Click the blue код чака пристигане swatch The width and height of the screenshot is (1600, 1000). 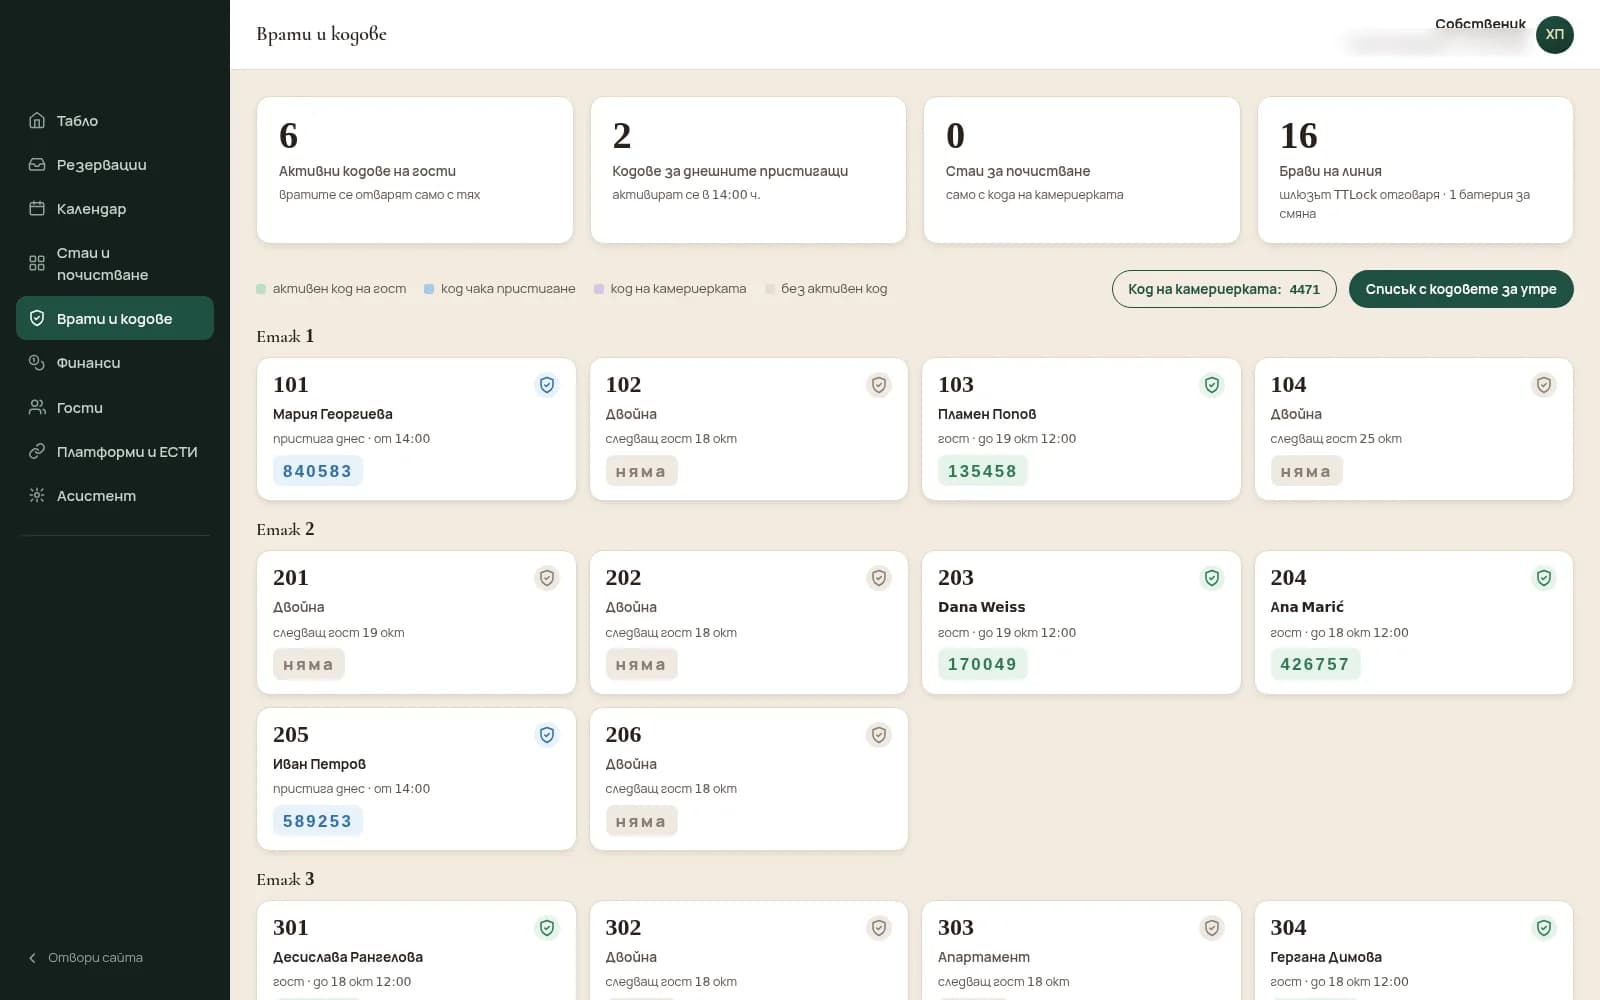429,289
